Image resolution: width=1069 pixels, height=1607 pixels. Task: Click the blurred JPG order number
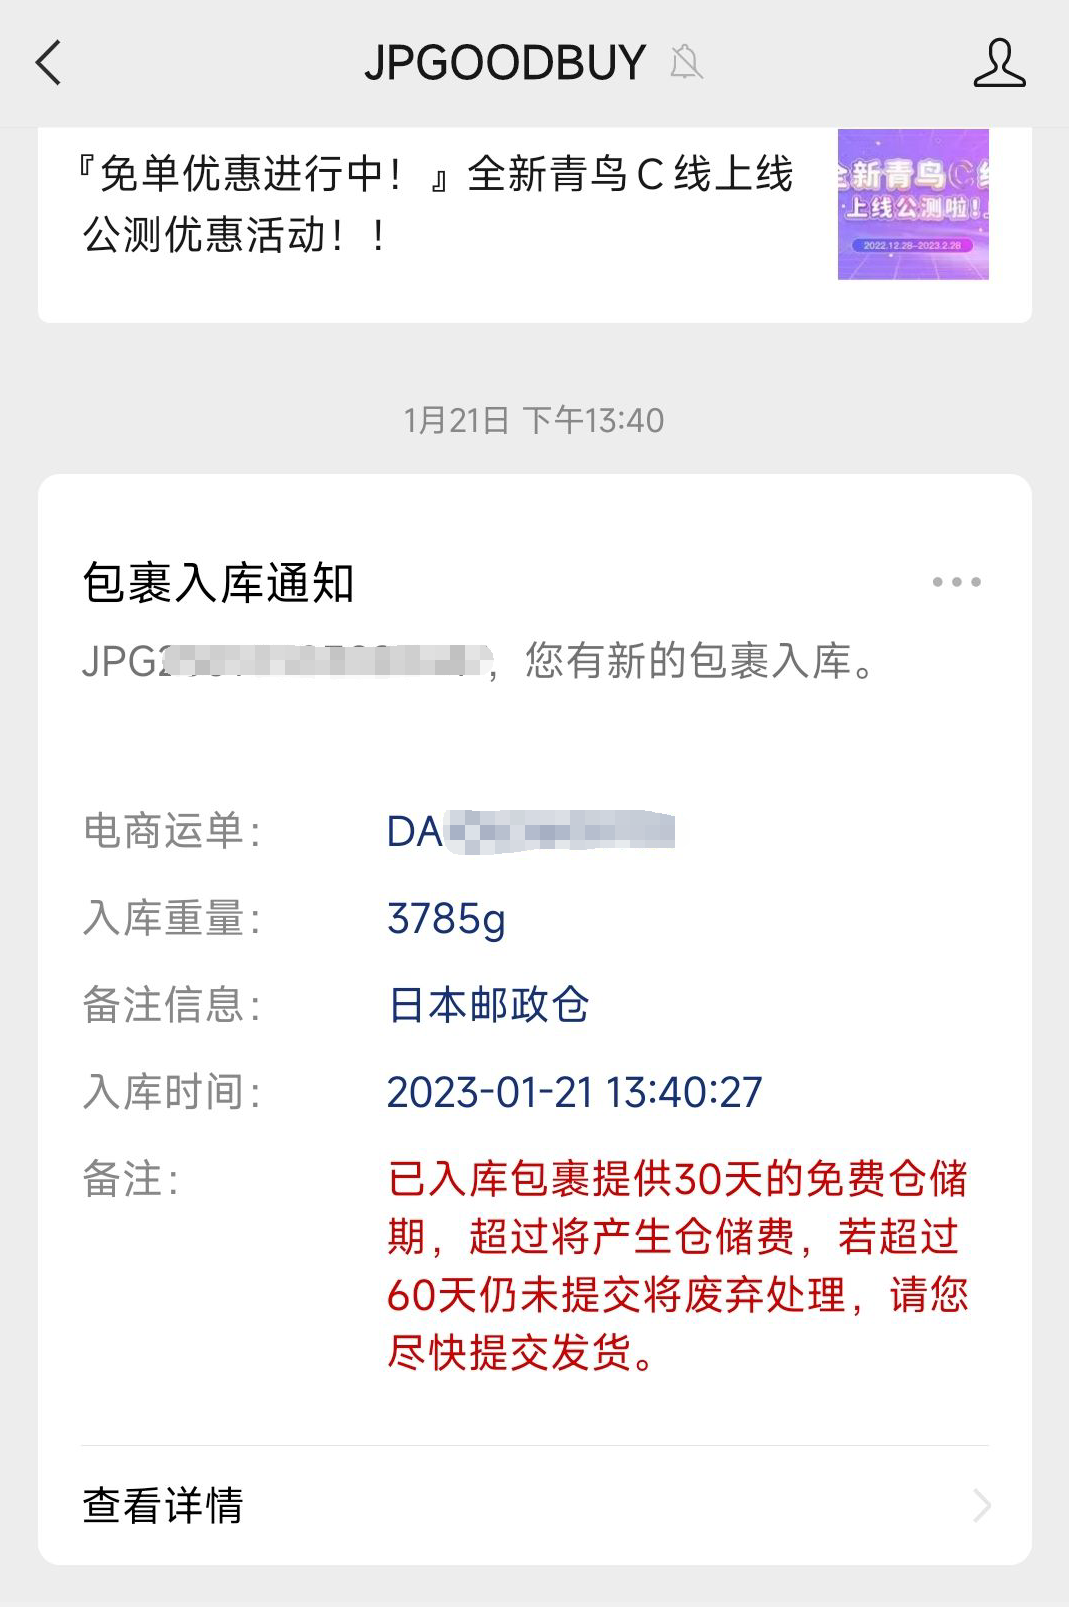pyautogui.click(x=288, y=661)
